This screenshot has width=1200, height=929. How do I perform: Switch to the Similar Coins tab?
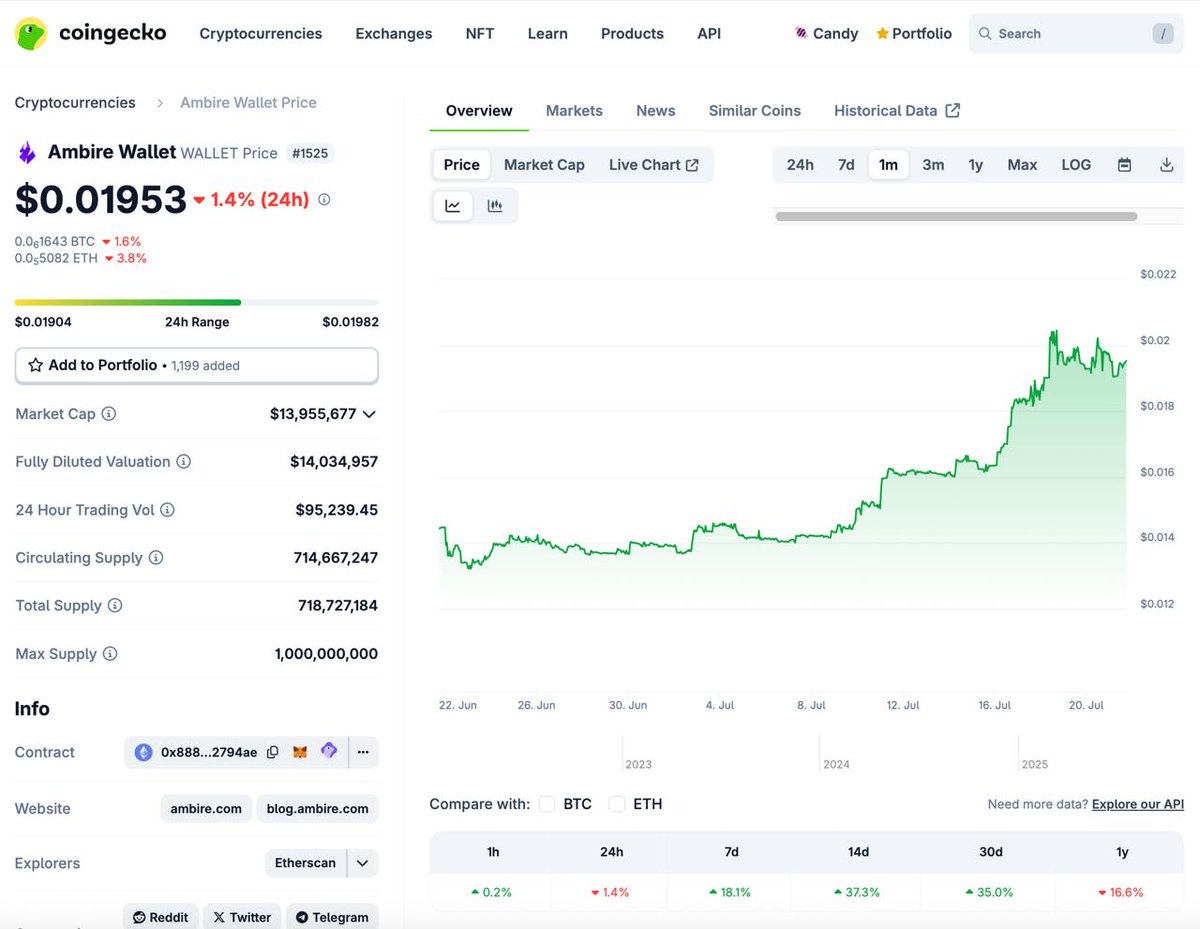pyautogui.click(x=755, y=111)
